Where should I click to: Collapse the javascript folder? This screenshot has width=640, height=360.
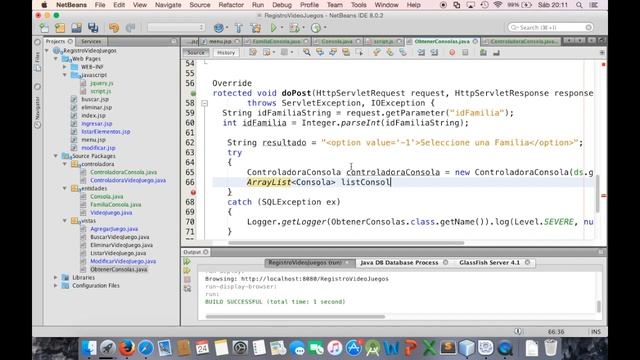[x=64, y=75]
